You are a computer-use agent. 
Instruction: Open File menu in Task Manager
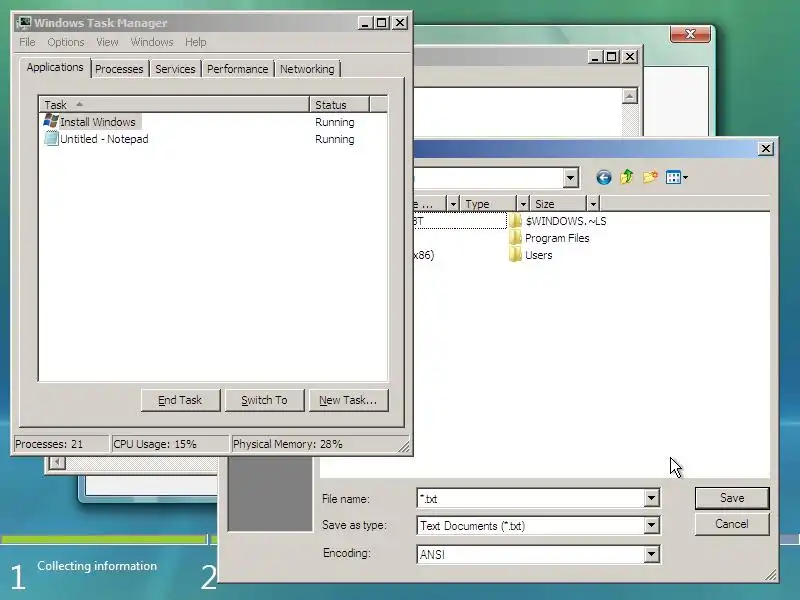pos(27,42)
